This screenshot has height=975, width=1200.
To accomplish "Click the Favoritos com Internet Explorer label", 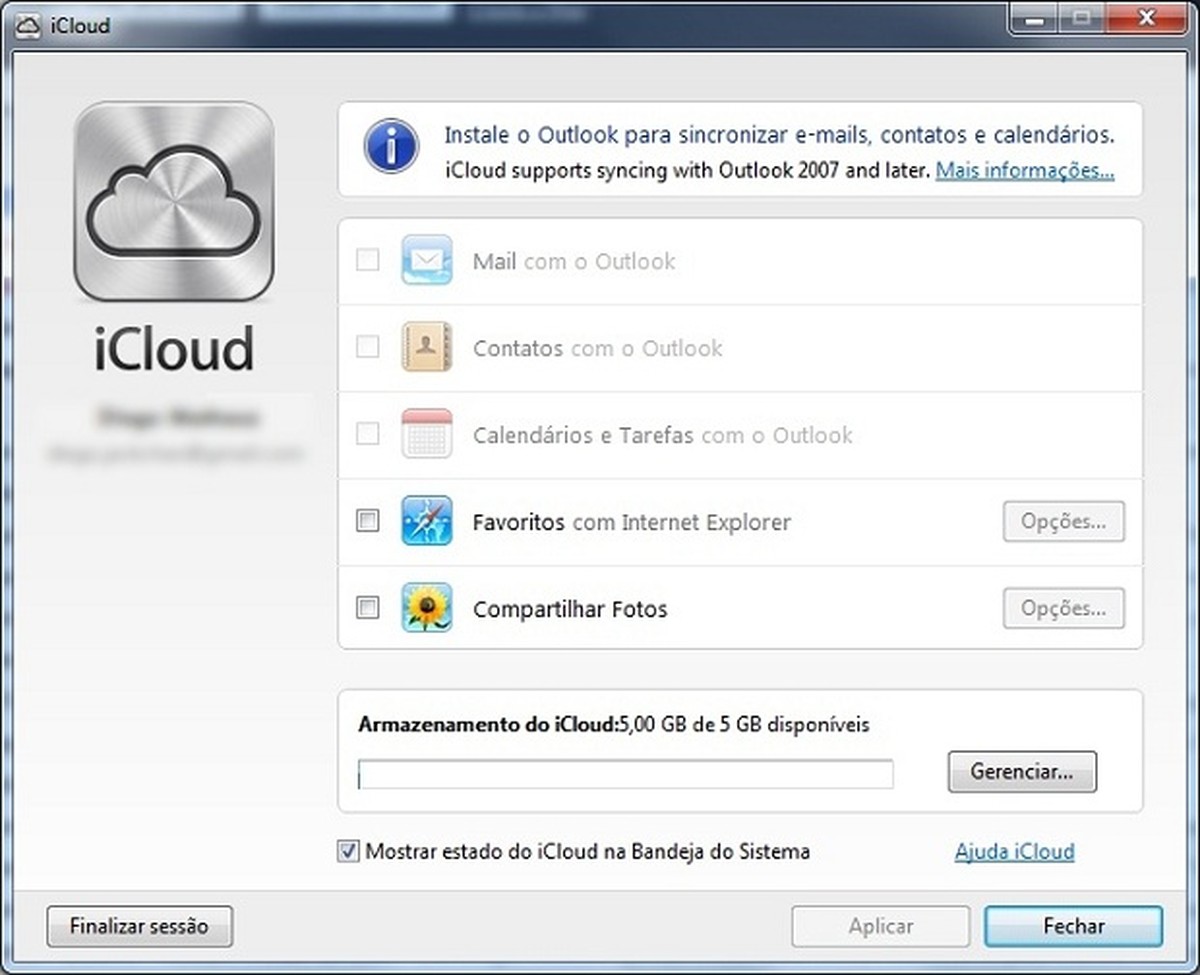I will 632,522.
